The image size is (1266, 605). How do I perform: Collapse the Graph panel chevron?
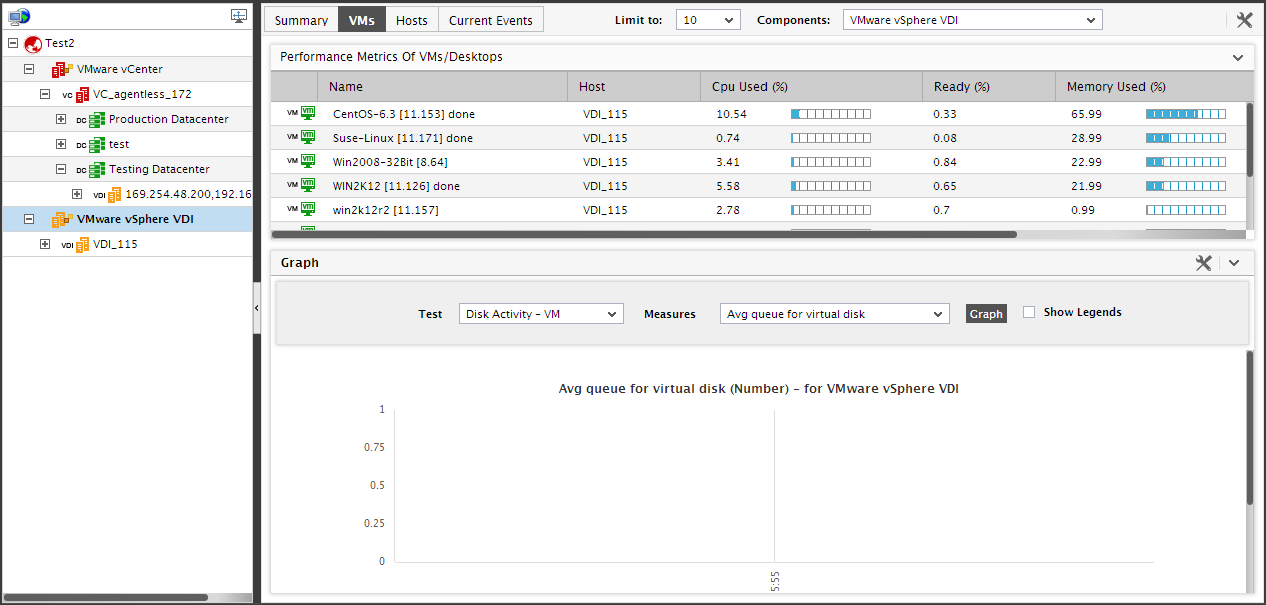(x=1234, y=263)
